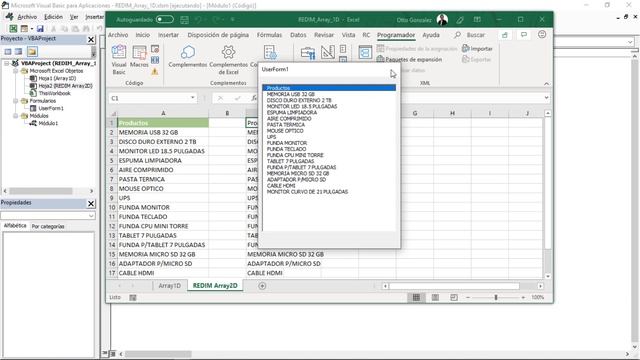The image size is (640, 360).
Task: Switch to Page Layout view in status bar
Action: tap(435, 298)
